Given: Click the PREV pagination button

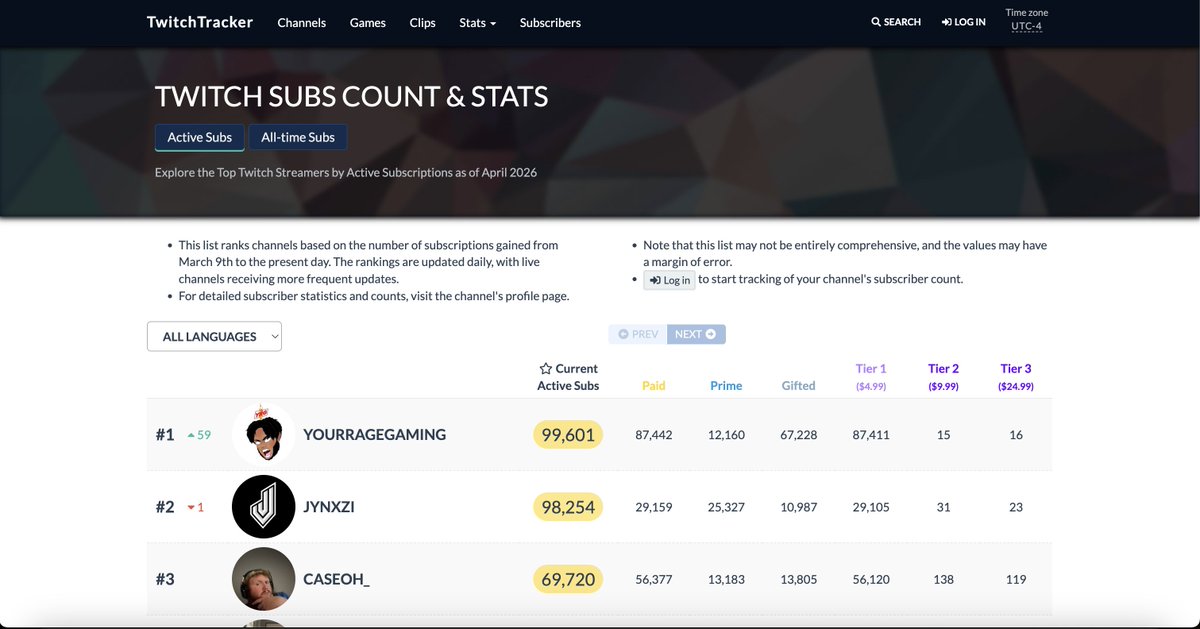Looking at the screenshot, I should point(638,334).
